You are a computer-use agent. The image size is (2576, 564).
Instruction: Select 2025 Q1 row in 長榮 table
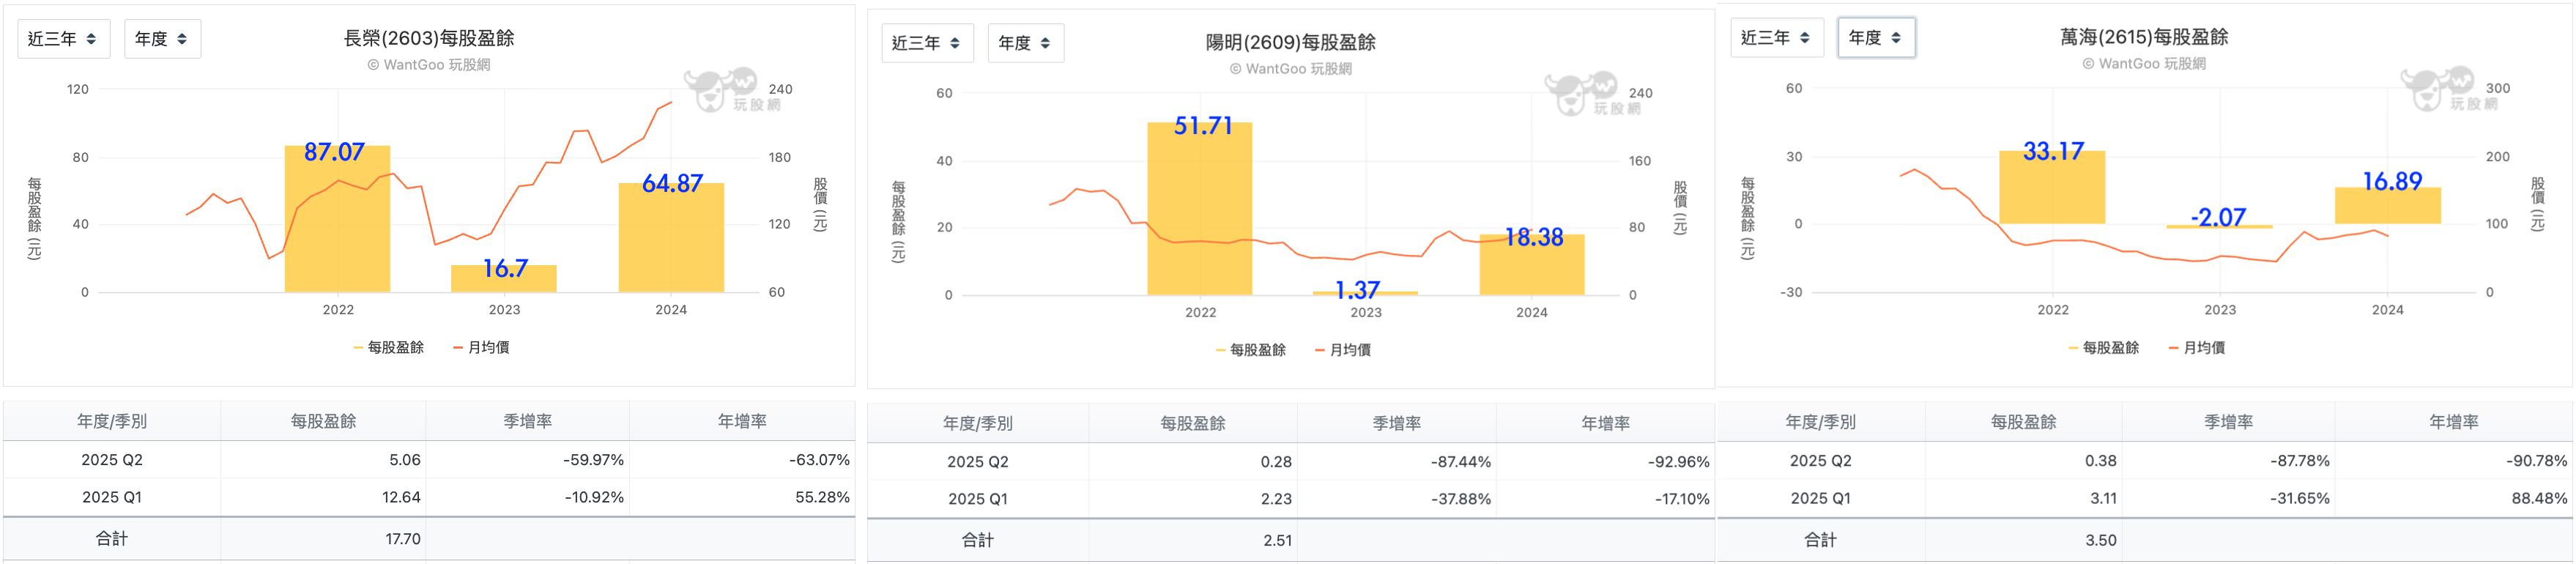pyautogui.click(x=429, y=497)
